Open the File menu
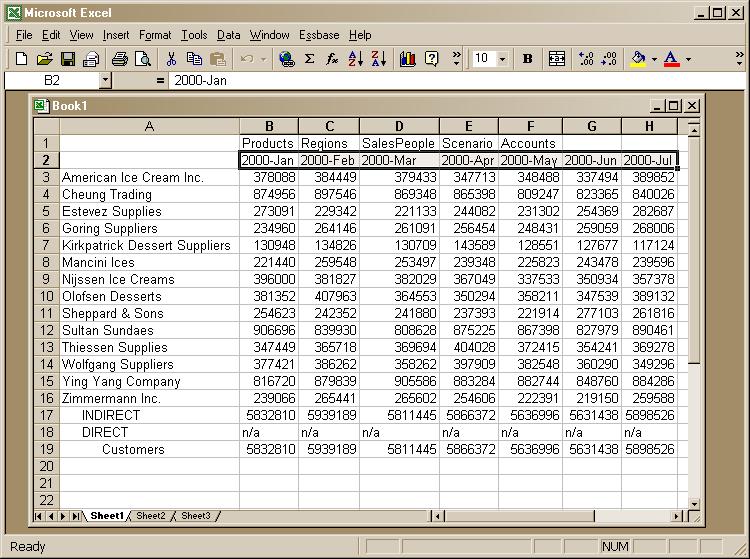The image size is (750, 559). [24, 35]
